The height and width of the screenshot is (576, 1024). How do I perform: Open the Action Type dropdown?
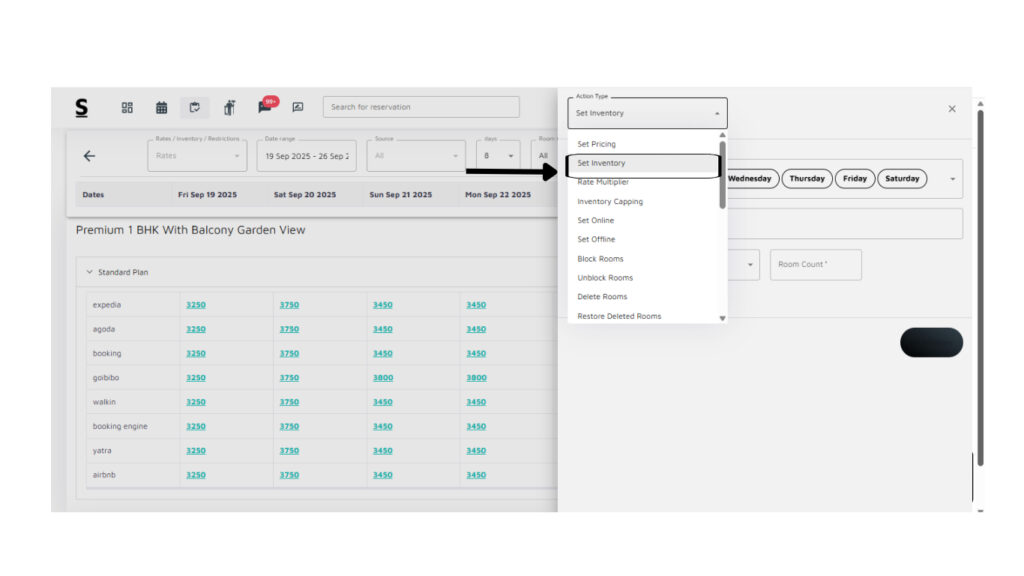[x=647, y=113]
